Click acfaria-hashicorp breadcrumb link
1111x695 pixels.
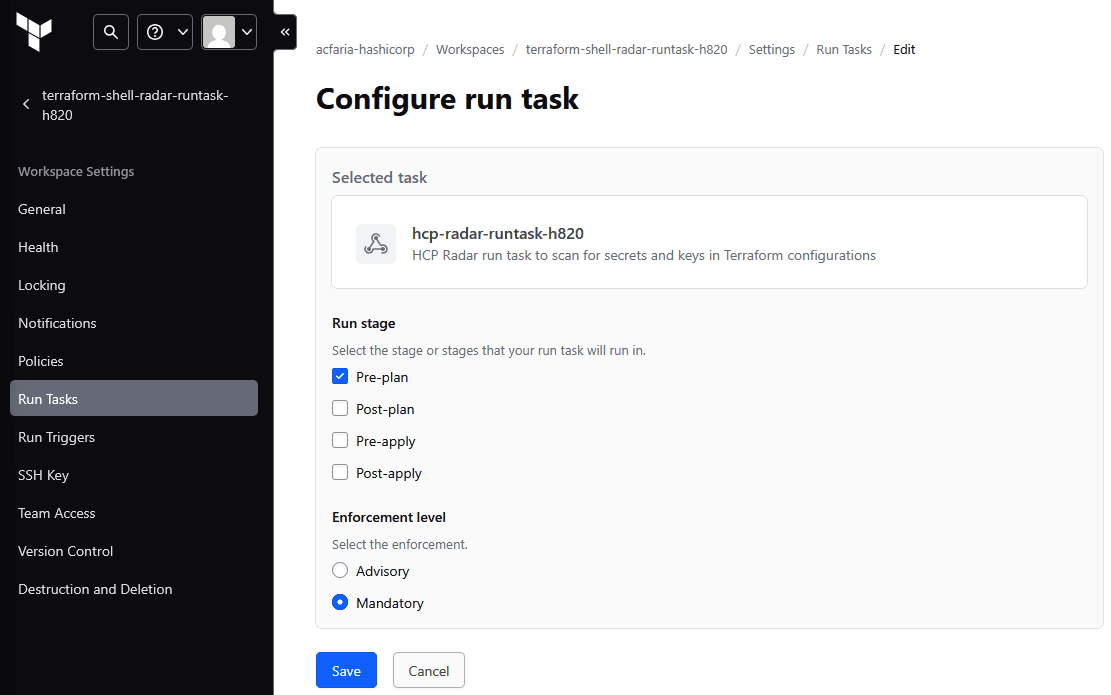pos(364,49)
